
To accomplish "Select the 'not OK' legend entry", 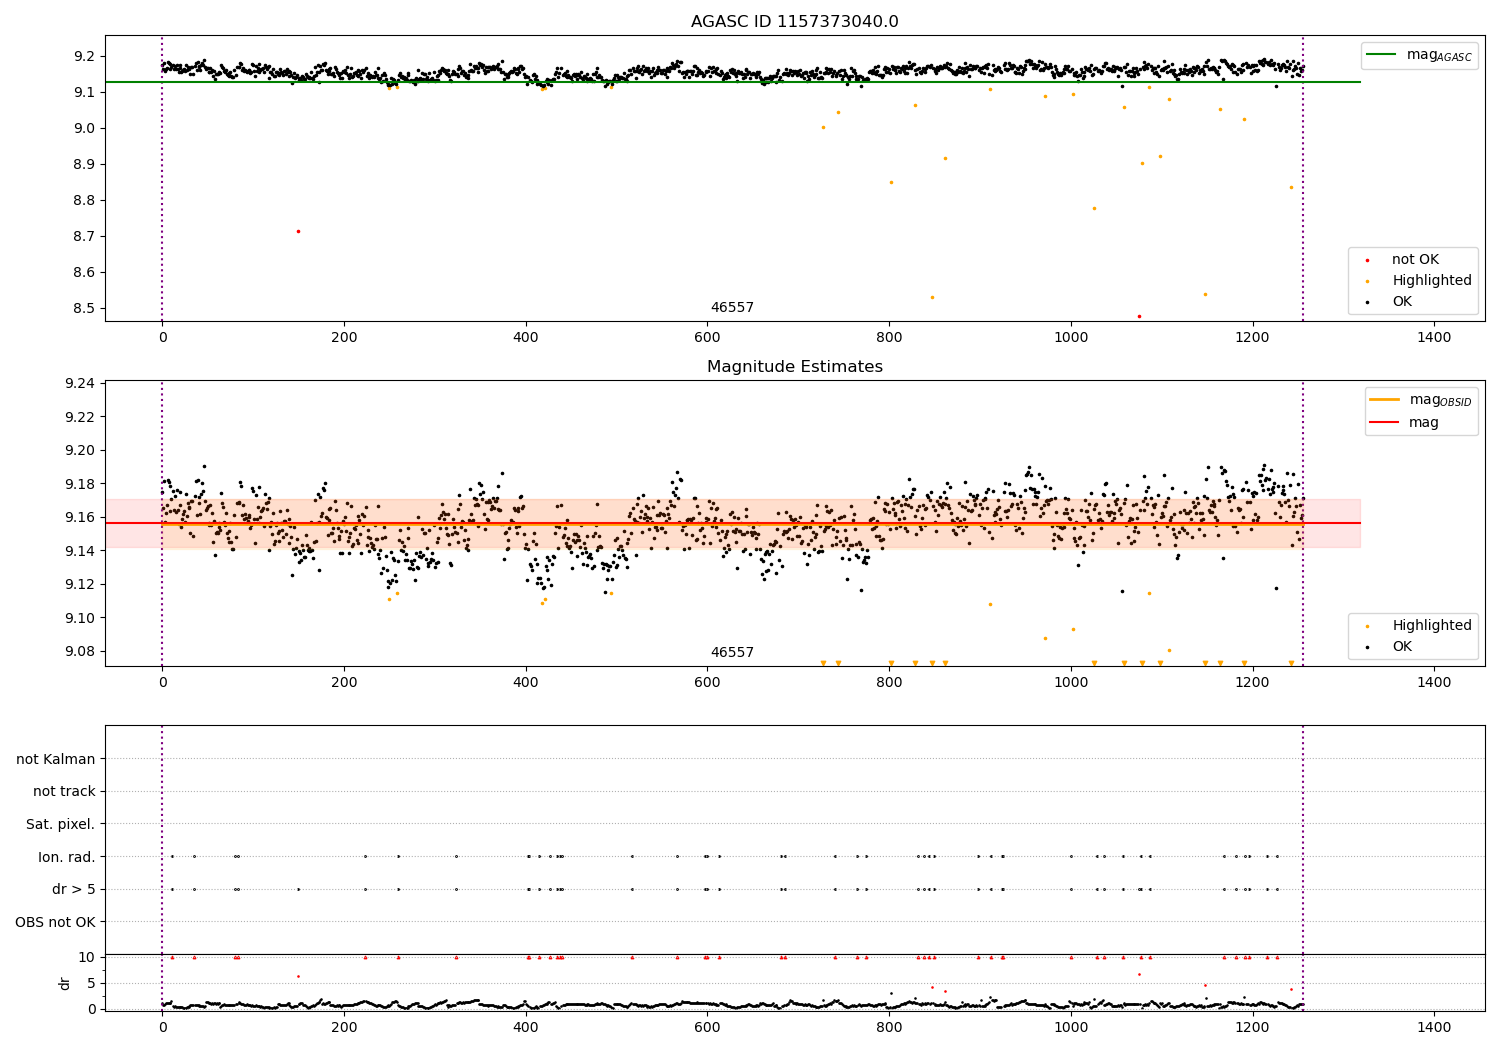I will coord(1415,260).
